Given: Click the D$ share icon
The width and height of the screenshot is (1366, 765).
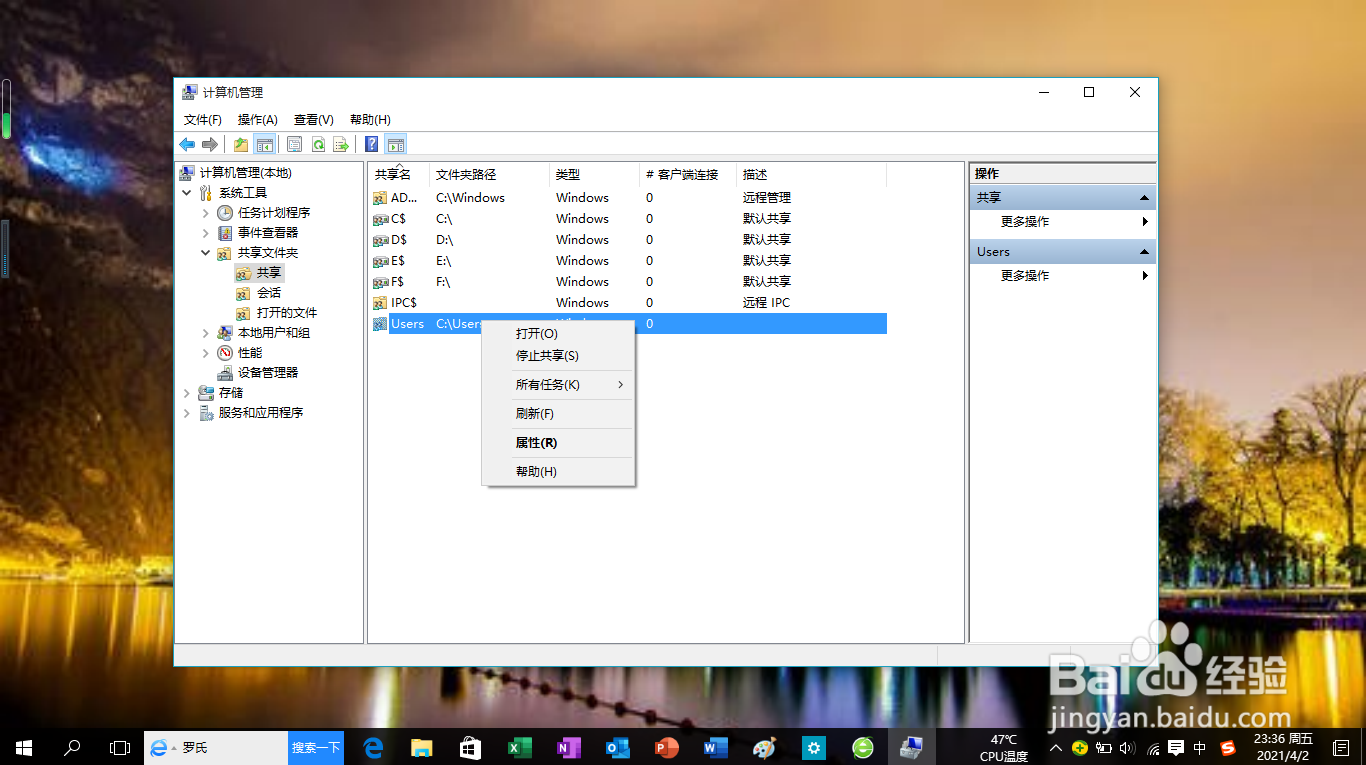Looking at the screenshot, I should [380, 240].
